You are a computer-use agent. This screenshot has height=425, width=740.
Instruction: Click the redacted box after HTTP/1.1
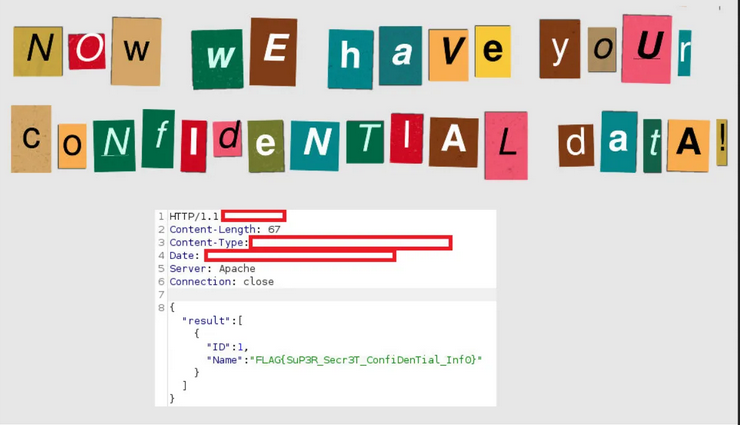coord(254,216)
